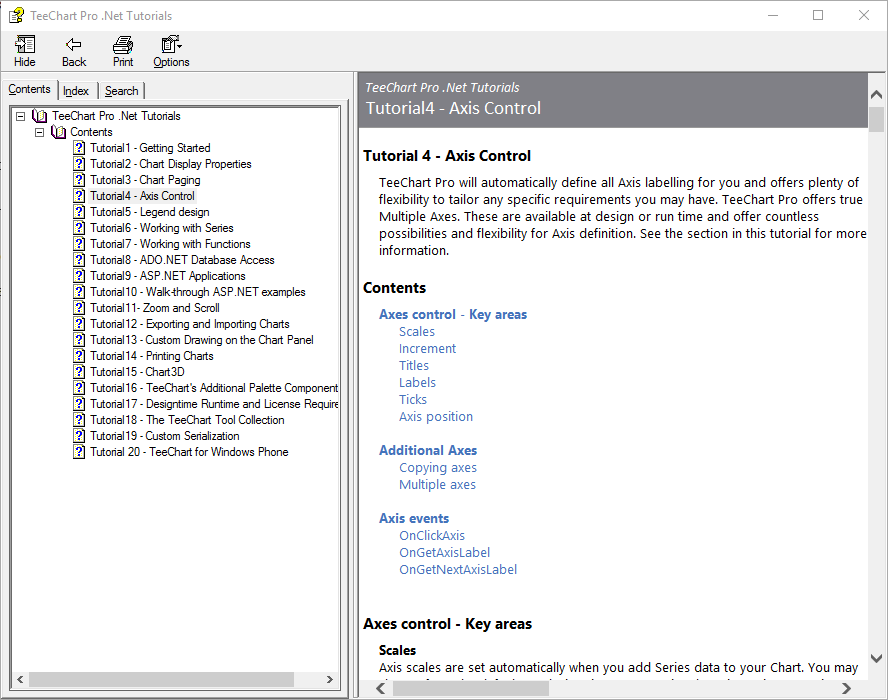Click the topic icon for Tutorial4 - Axis Control
This screenshot has height=700, width=888.
[79, 196]
